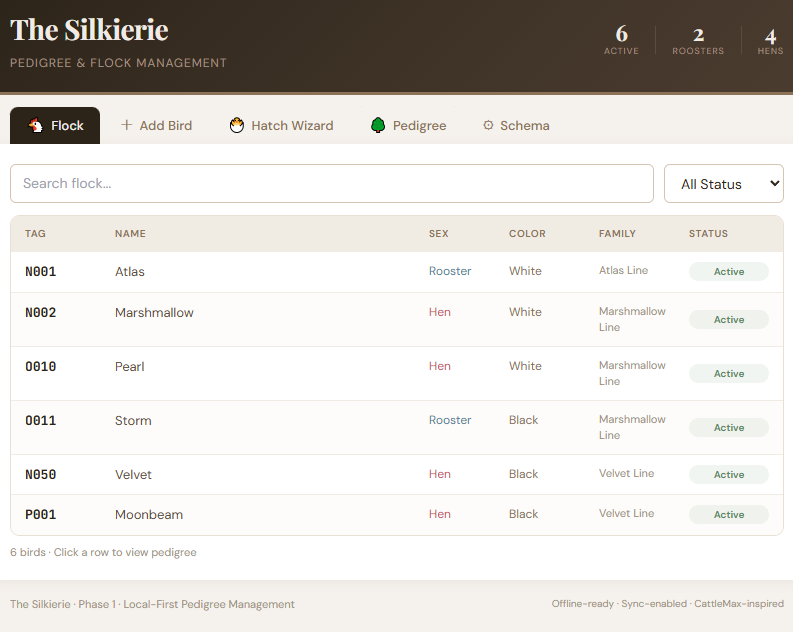The image size is (793, 632).
Task: Open the Pearl bird name
Action: tap(129, 367)
